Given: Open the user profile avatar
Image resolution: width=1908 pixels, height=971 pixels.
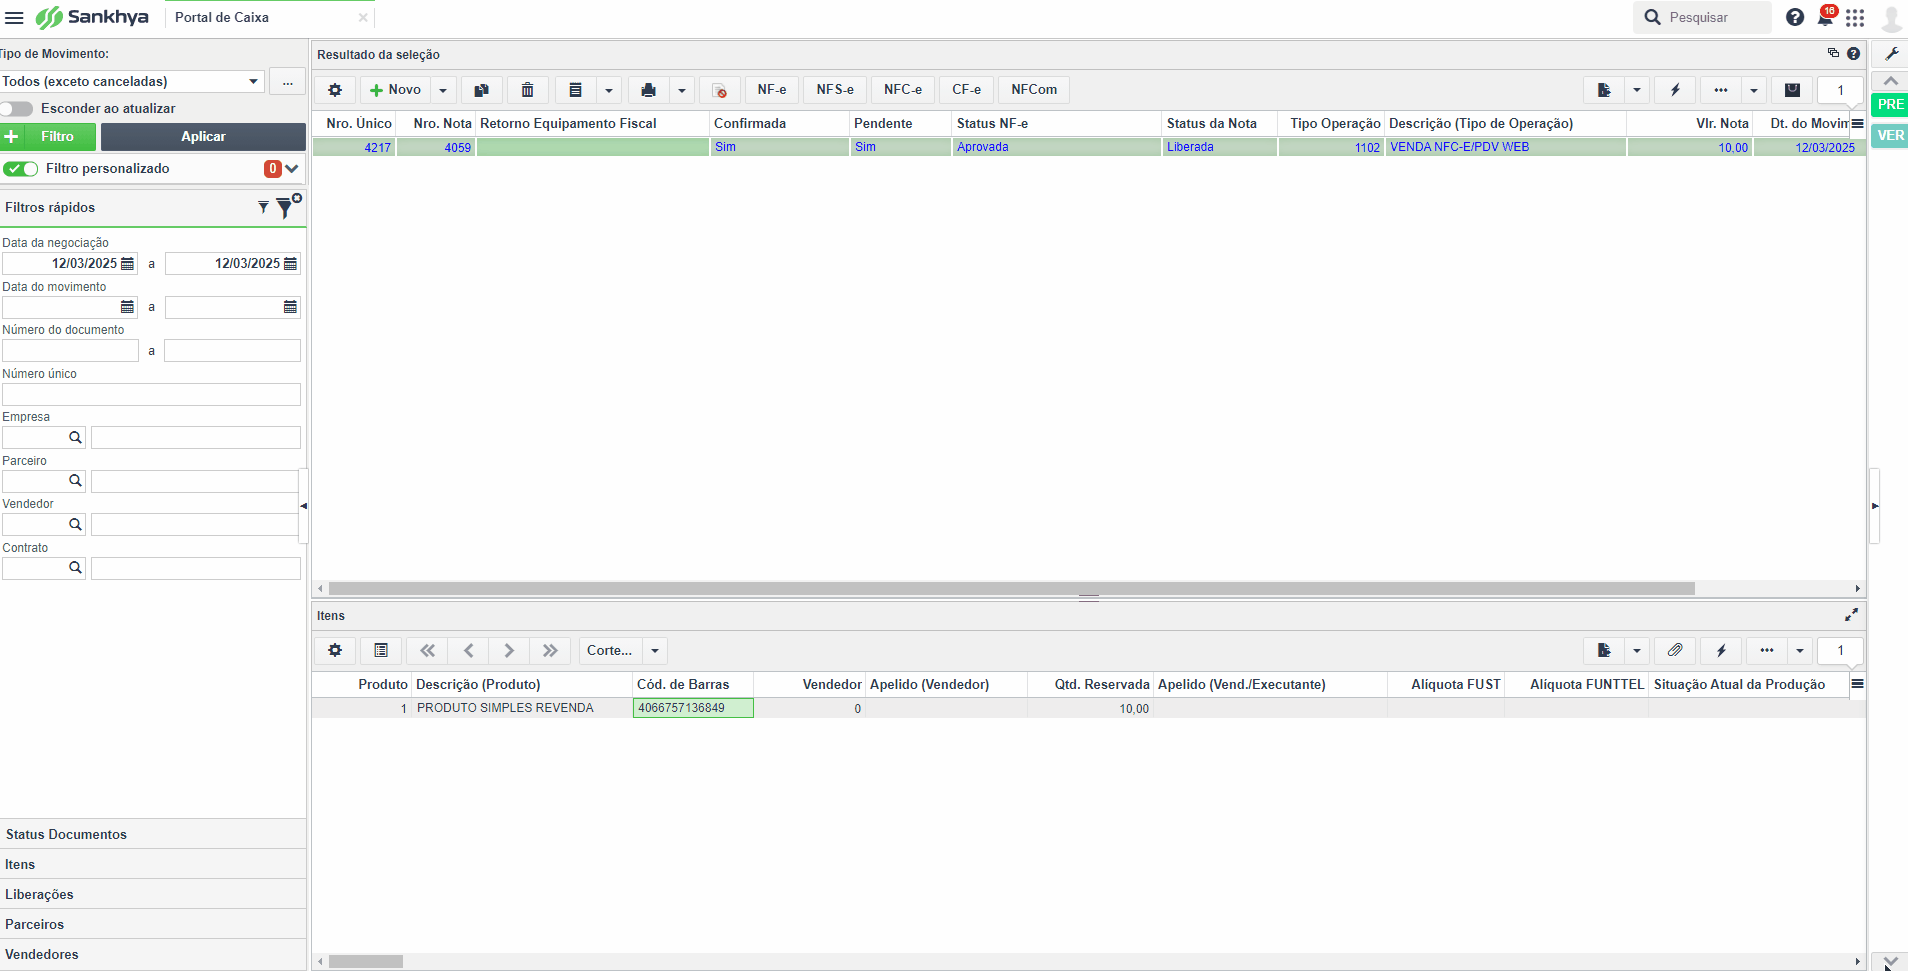Looking at the screenshot, I should [x=1892, y=17].
